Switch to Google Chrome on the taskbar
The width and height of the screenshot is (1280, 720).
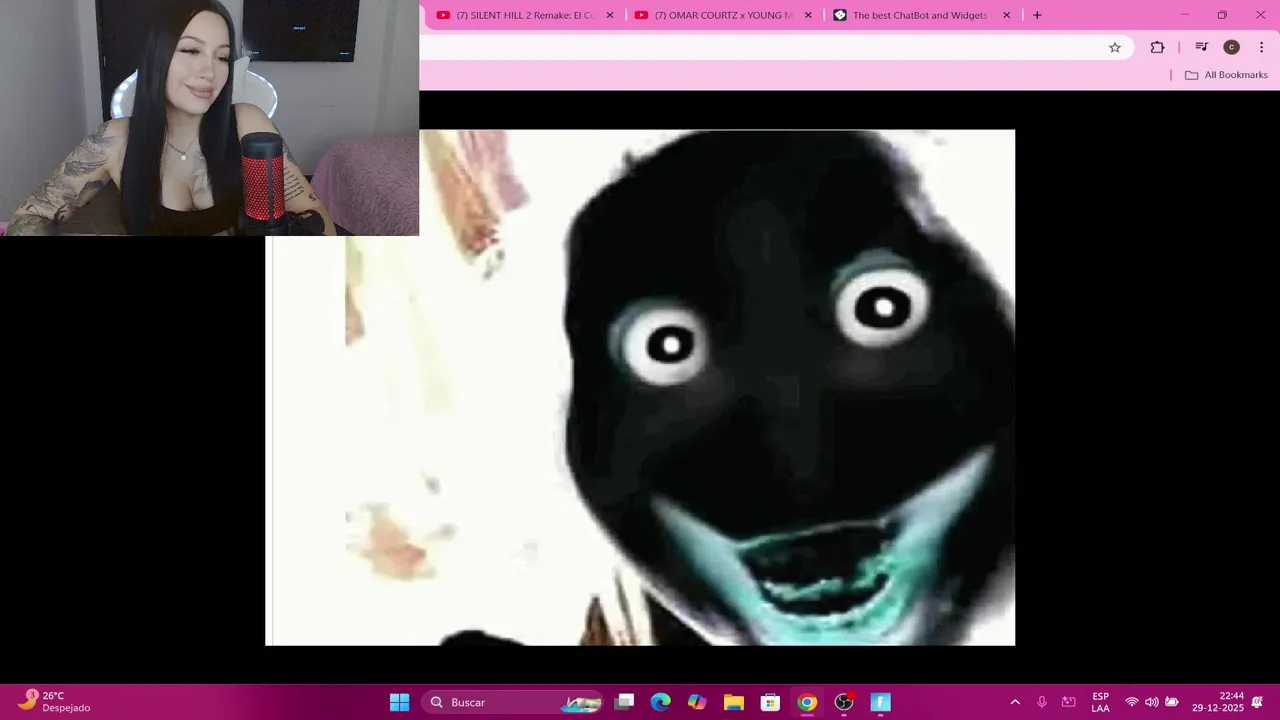tap(807, 702)
